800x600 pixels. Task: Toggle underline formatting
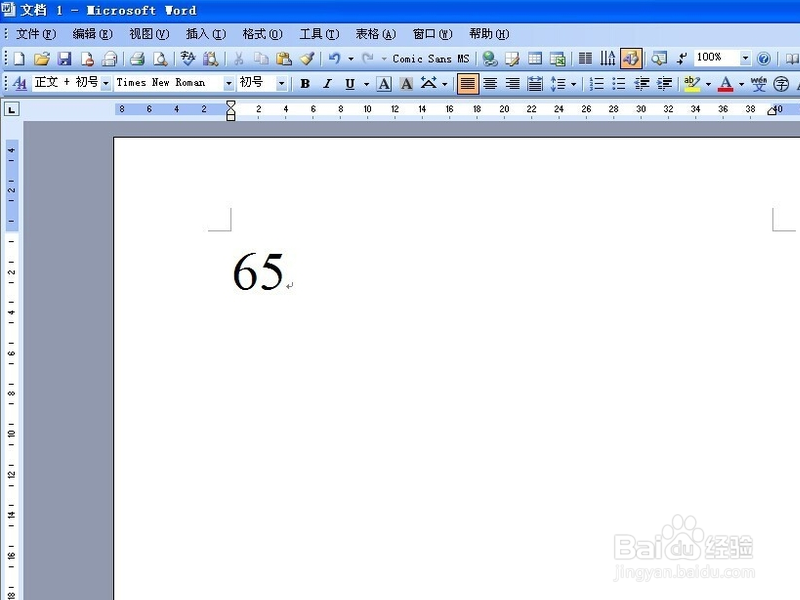coord(350,84)
